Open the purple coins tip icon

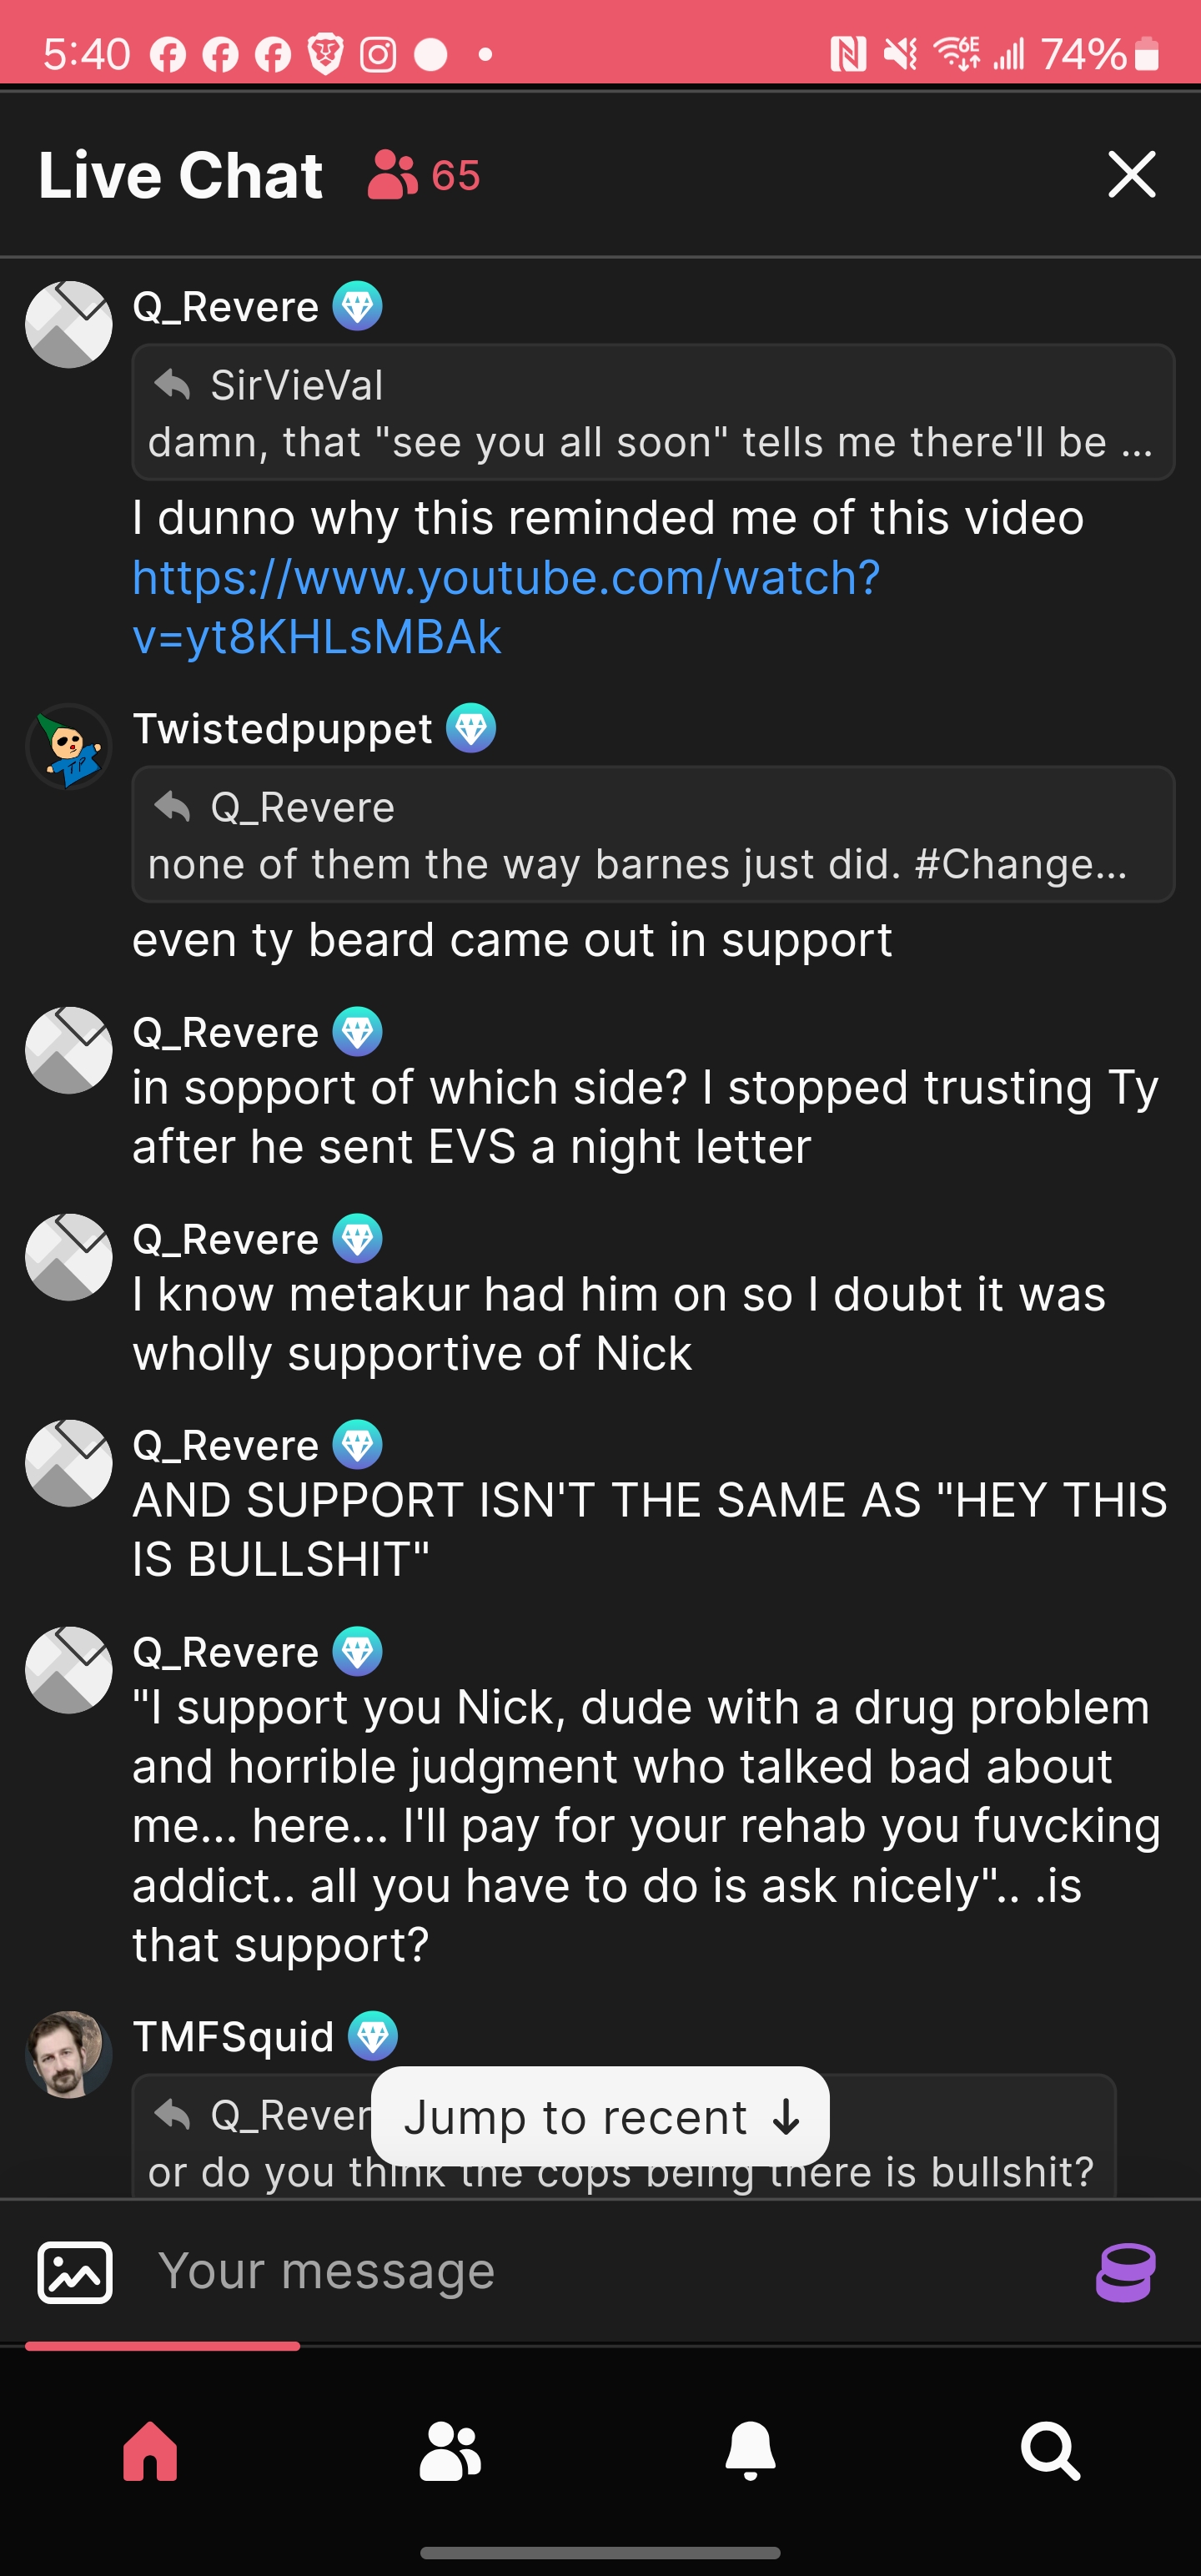pyautogui.click(x=1126, y=2272)
